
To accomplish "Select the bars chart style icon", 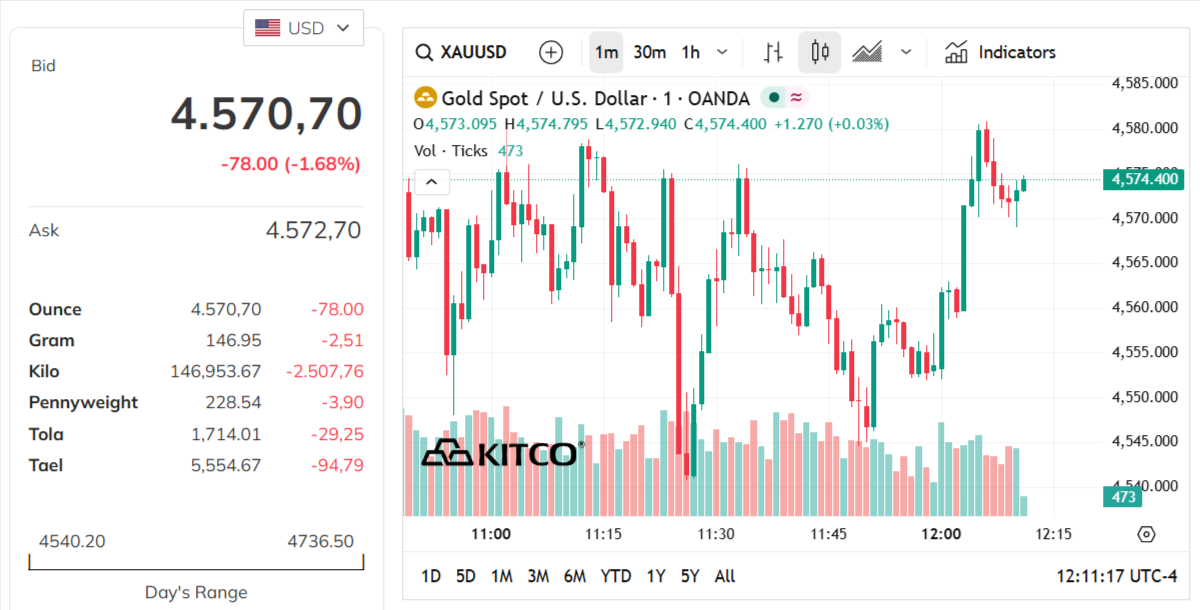I will tap(773, 52).
